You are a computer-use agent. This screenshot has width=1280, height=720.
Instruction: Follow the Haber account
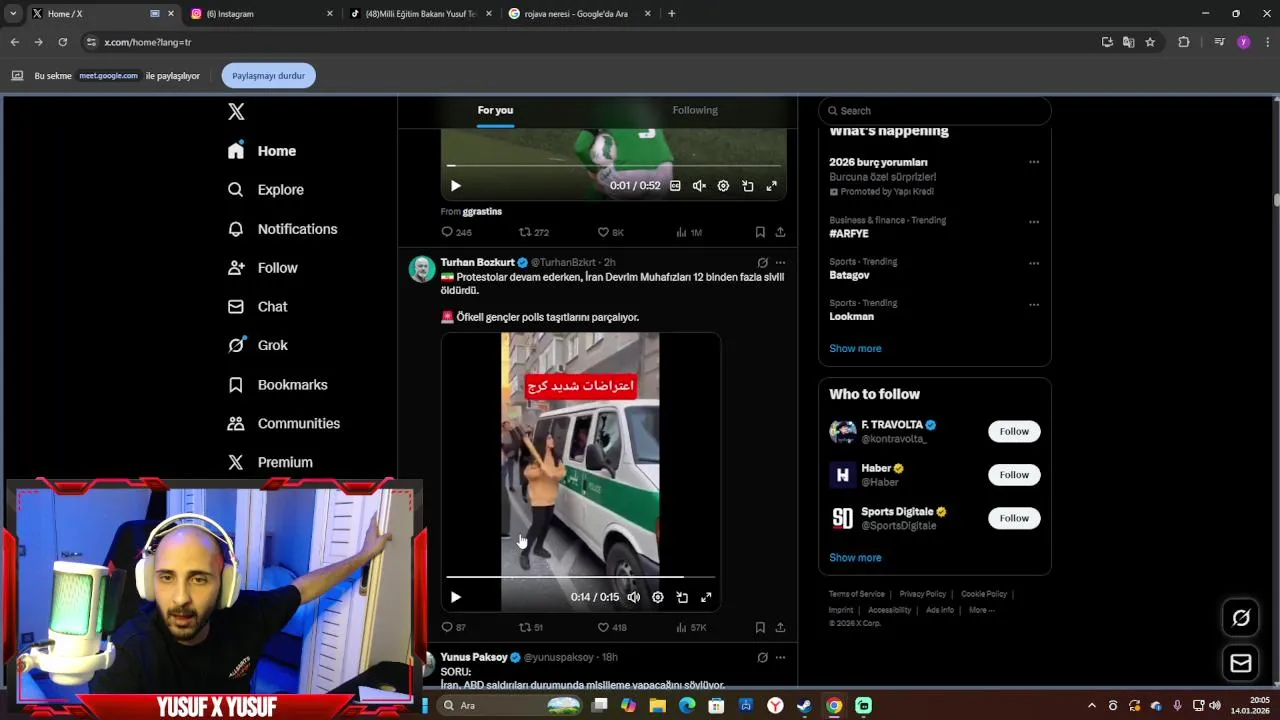pyautogui.click(x=1014, y=475)
